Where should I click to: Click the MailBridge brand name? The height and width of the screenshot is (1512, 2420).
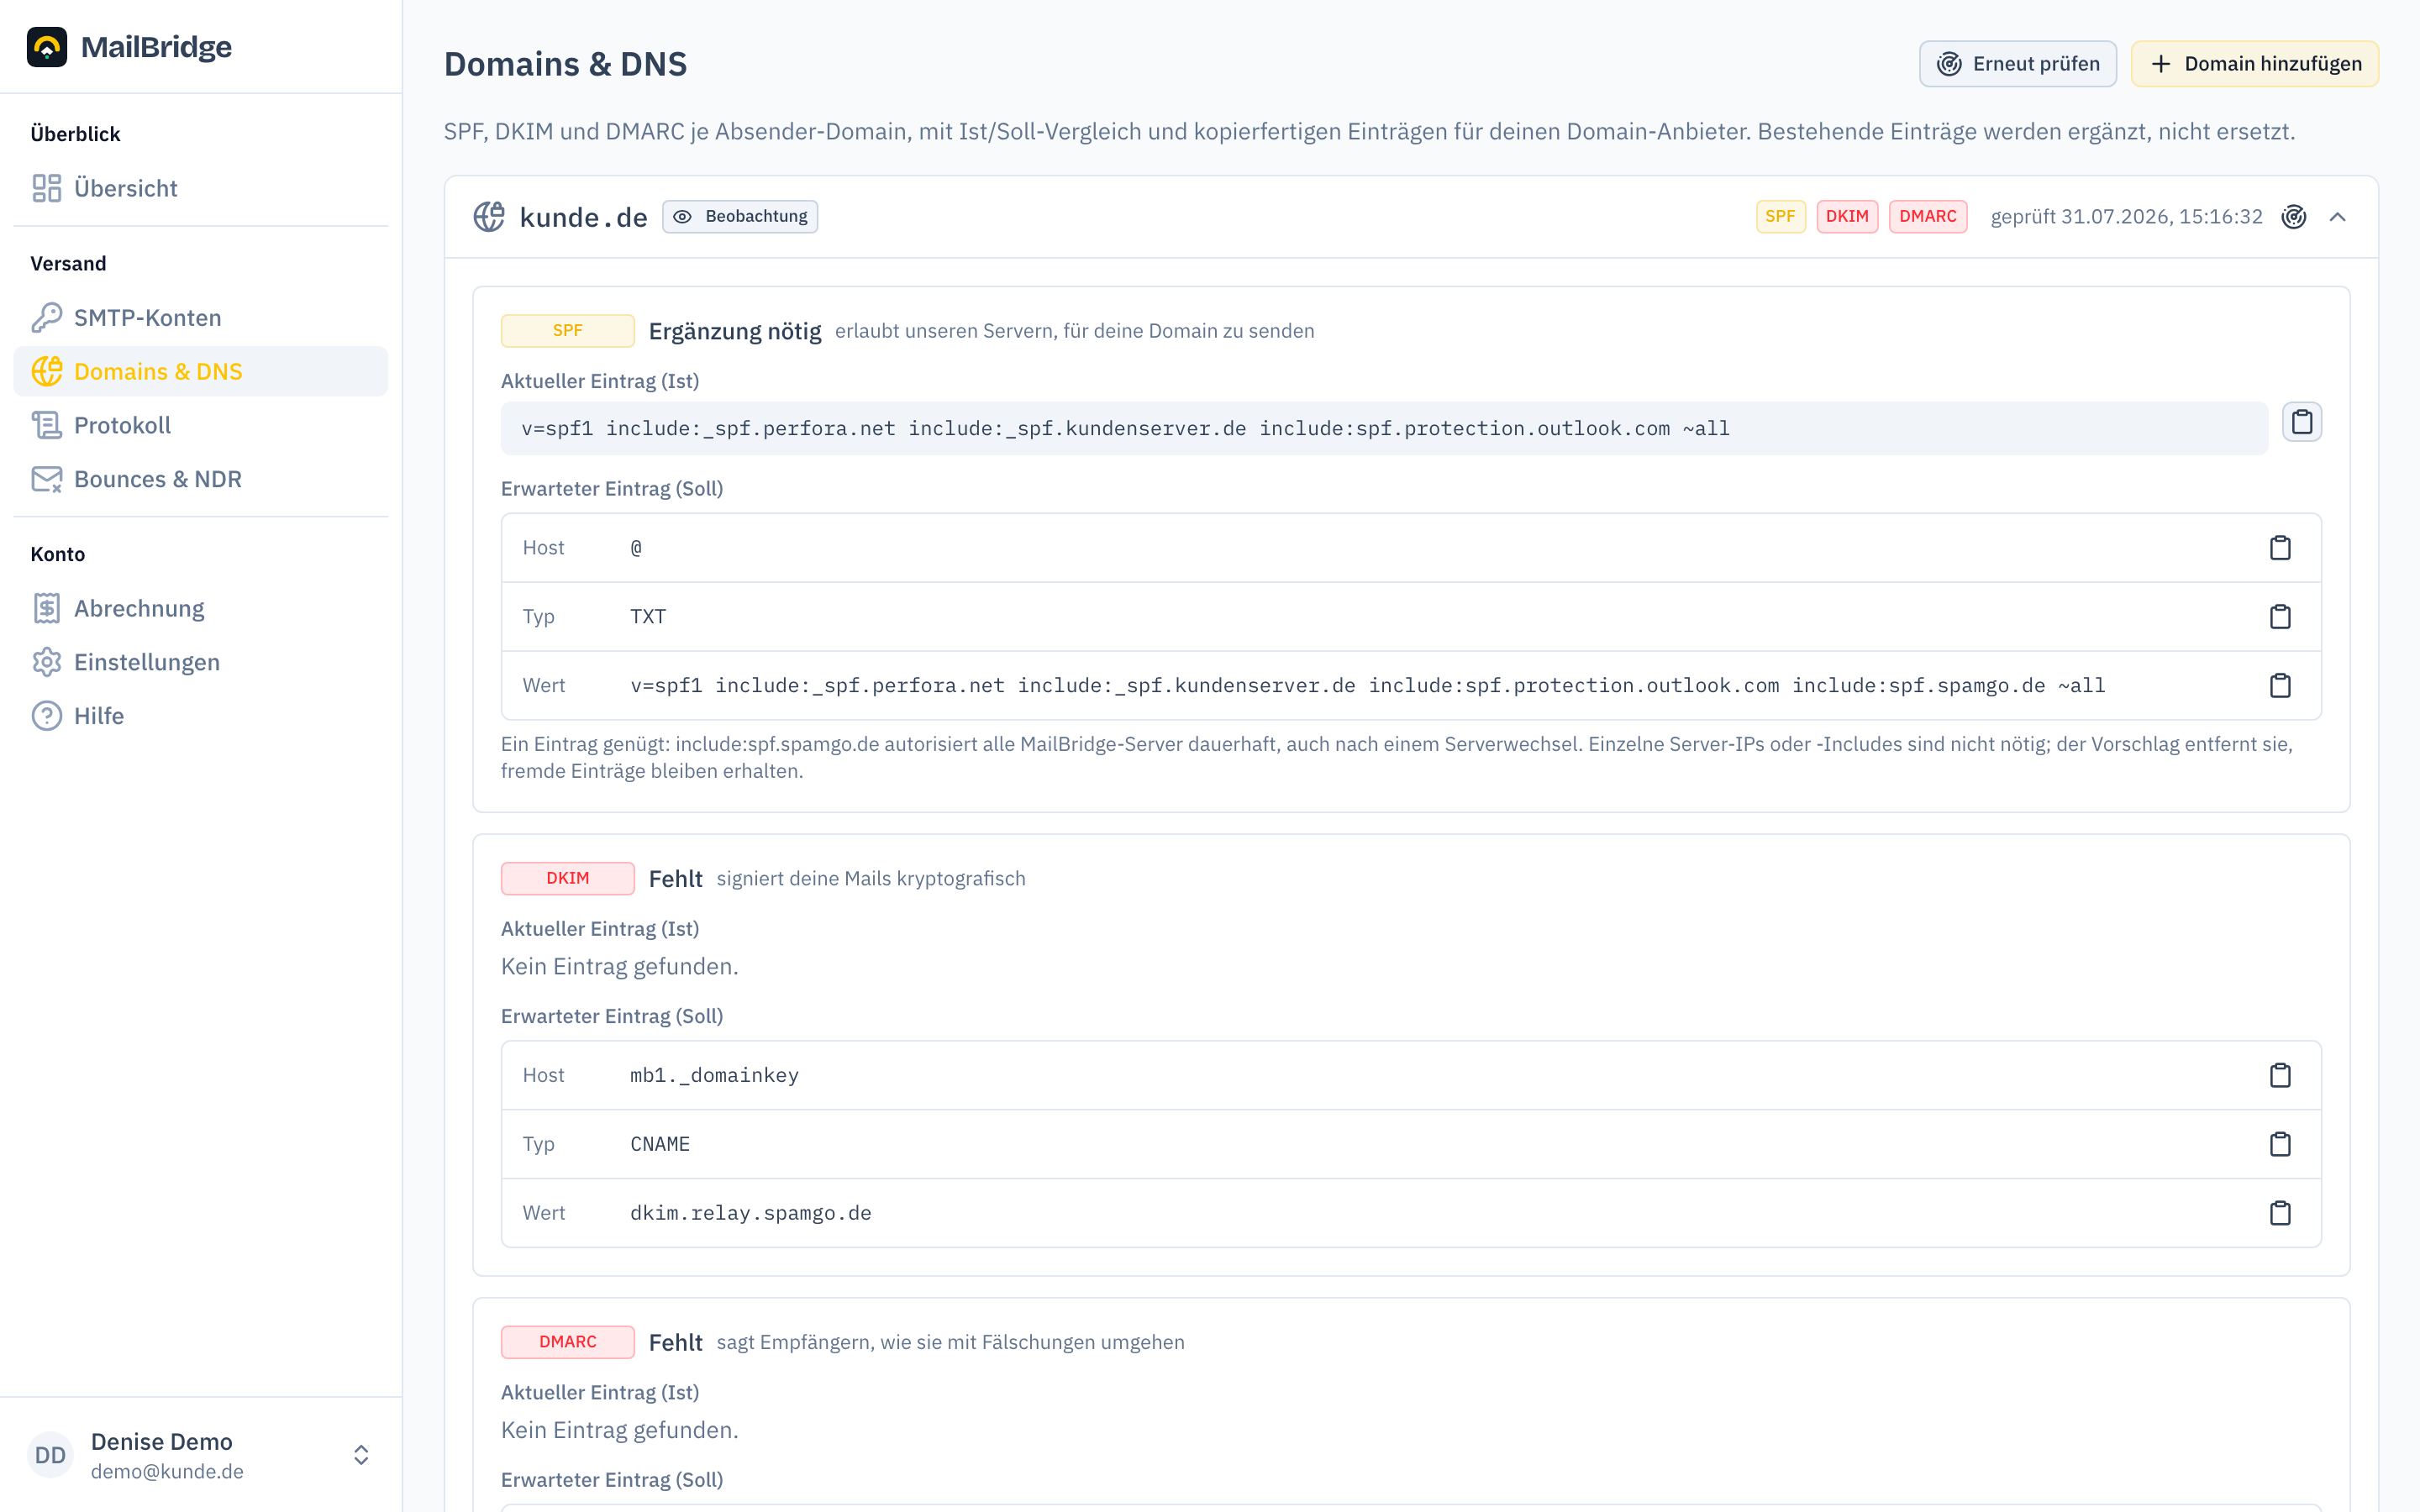coord(156,47)
